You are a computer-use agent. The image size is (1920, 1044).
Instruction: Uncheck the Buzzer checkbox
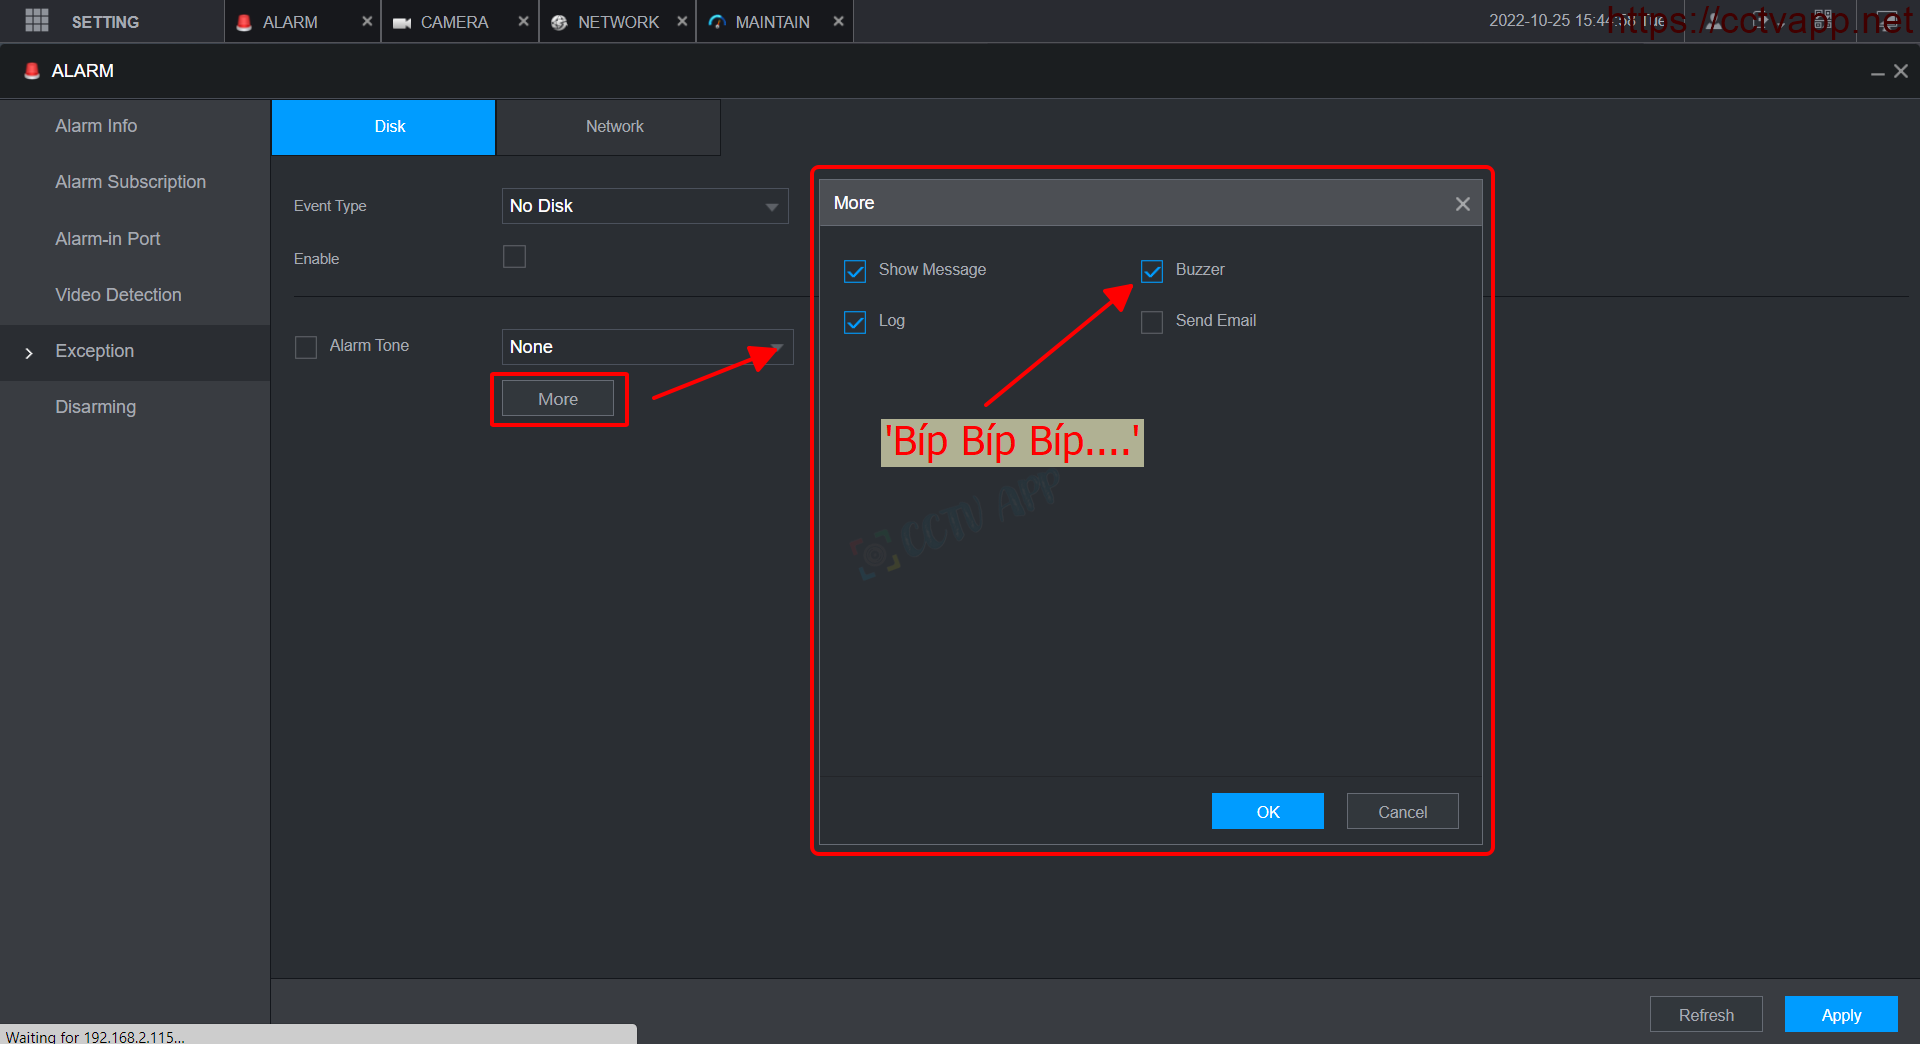[1152, 271]
